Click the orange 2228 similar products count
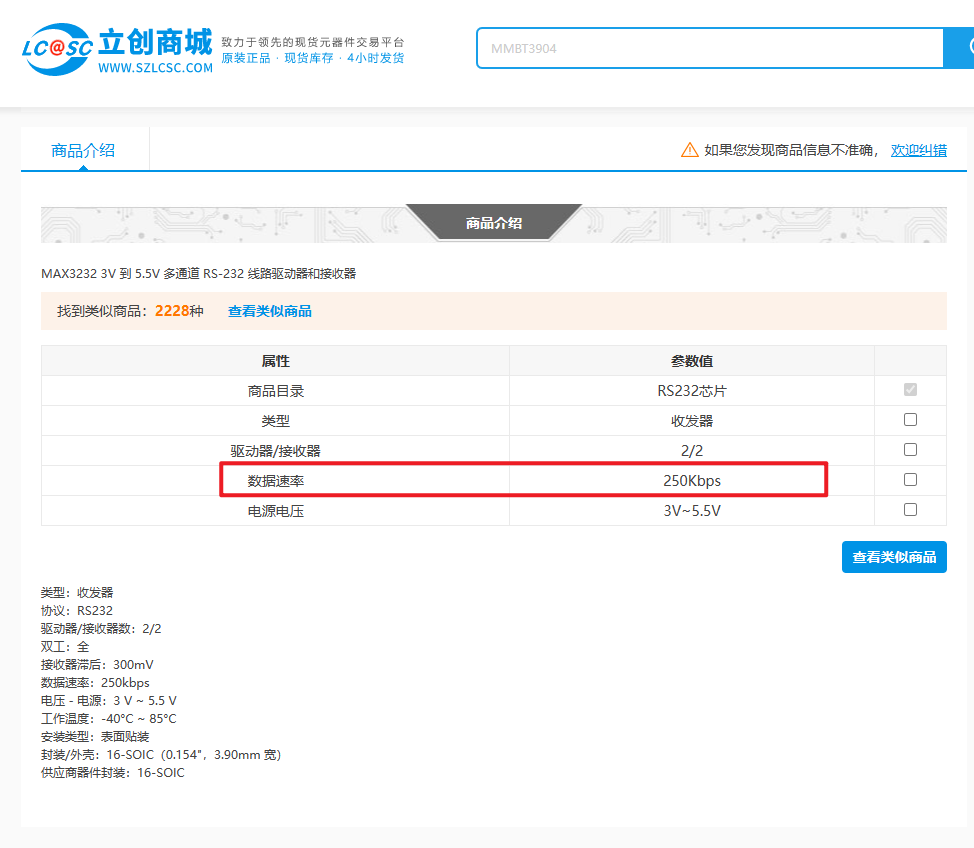Image resolution: width=974 pixels, height=848 pixels. tap(171, 311)
